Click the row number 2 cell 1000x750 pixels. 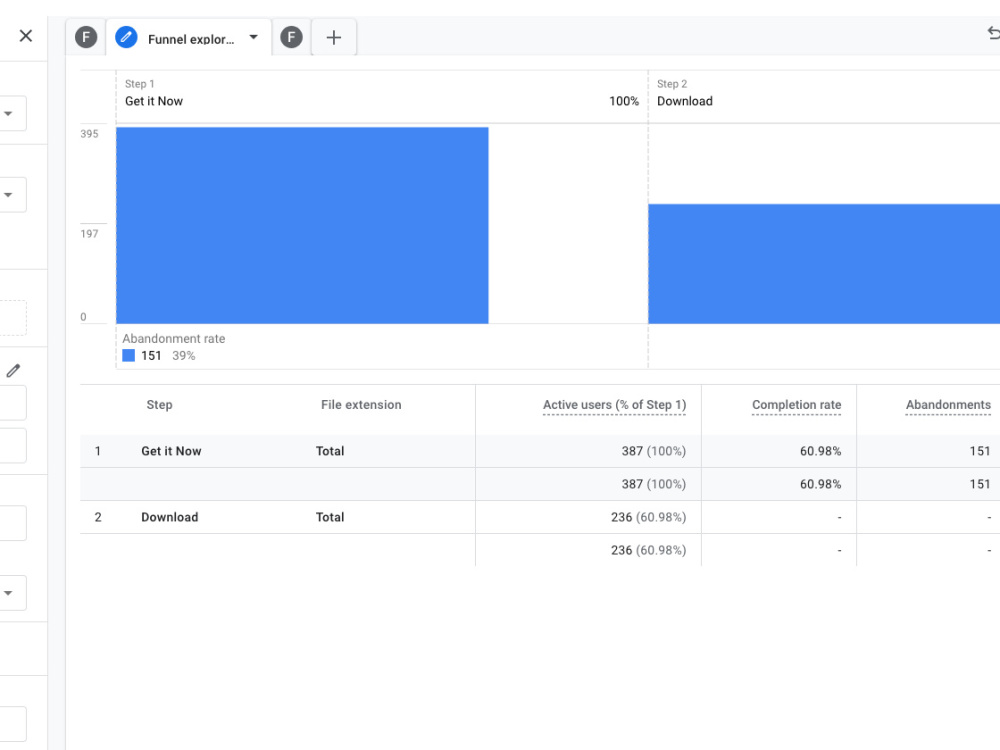(x=98, y=517)
